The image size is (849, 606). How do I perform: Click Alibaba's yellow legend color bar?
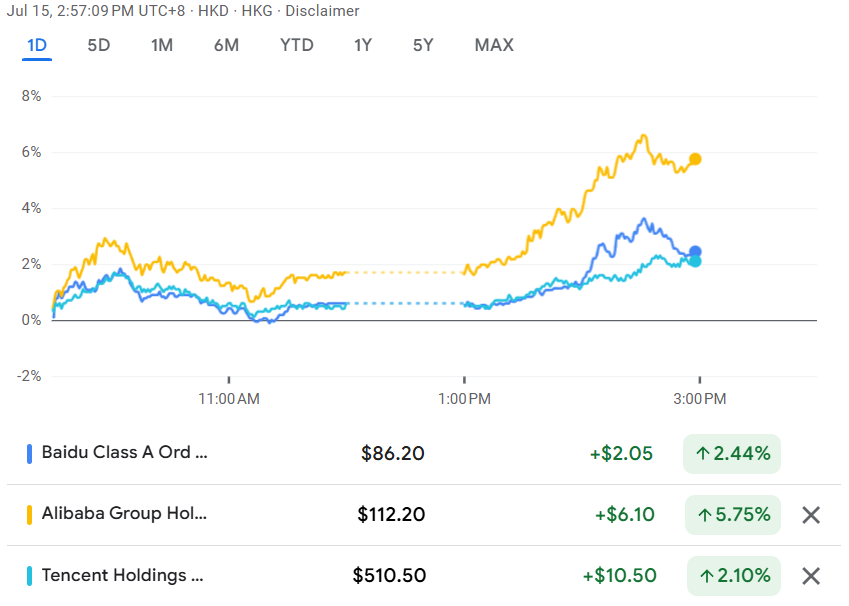tap(30, 514)
